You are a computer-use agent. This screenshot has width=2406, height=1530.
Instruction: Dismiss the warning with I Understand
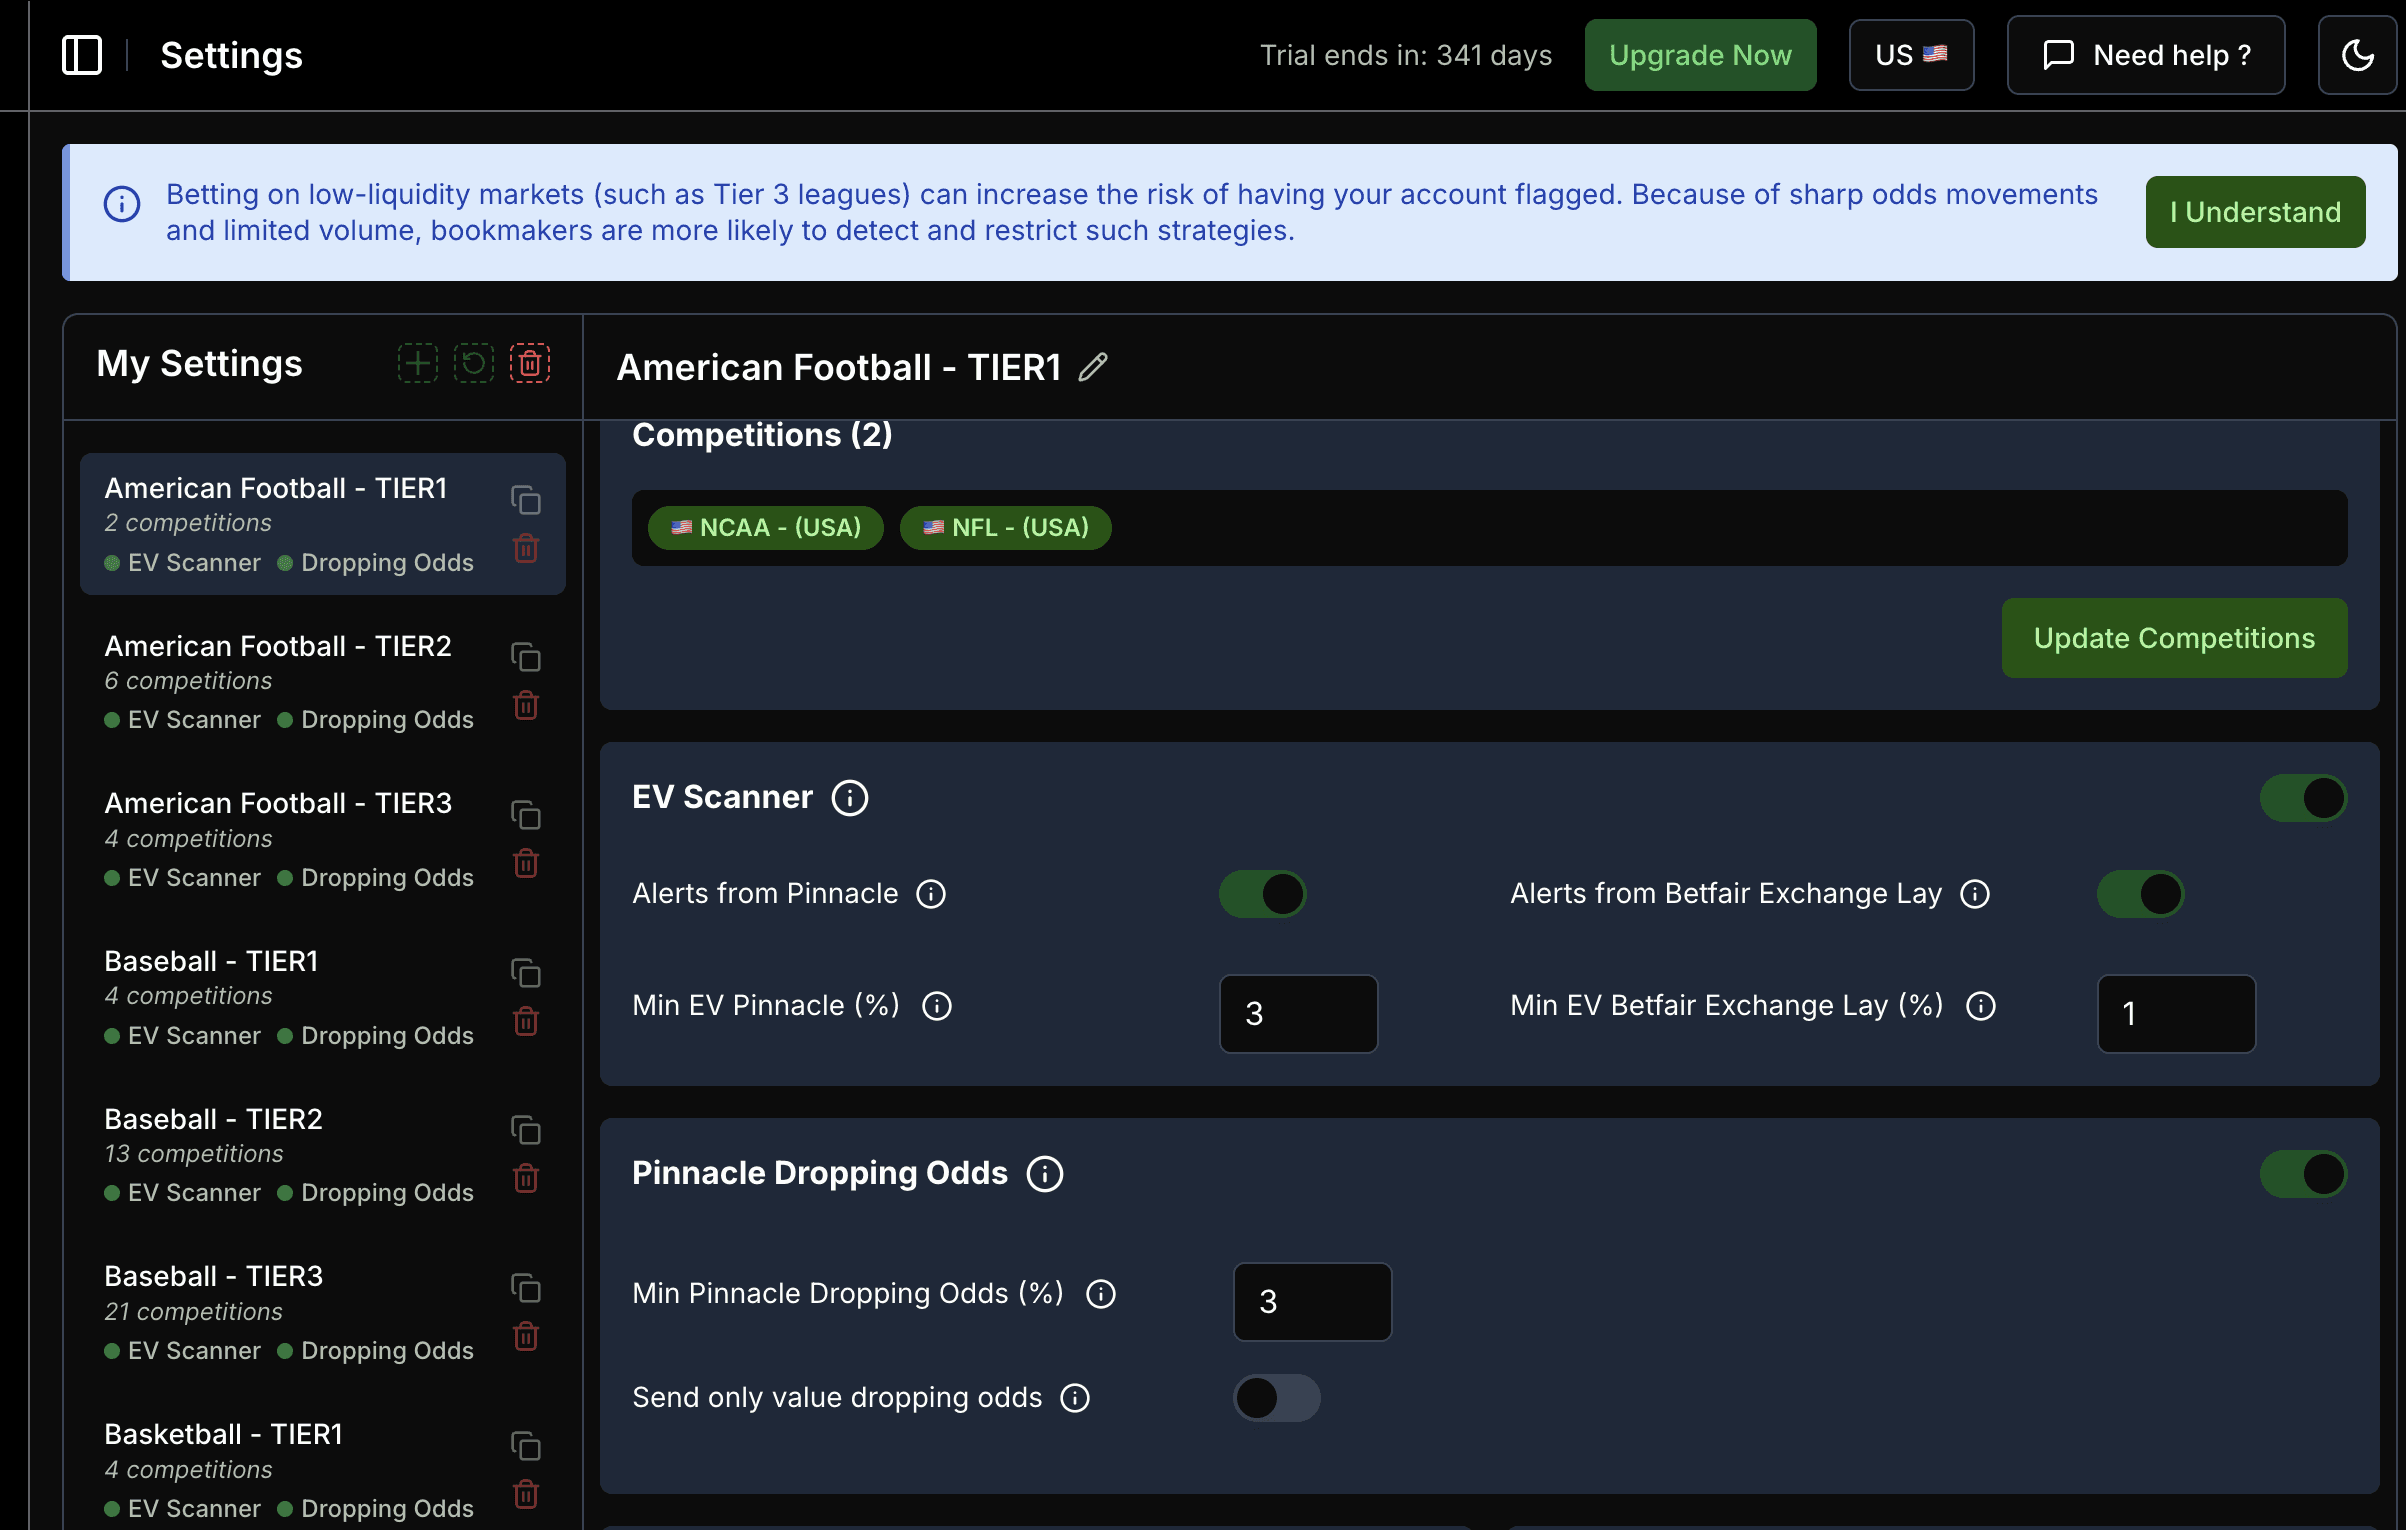(2255, 211)
